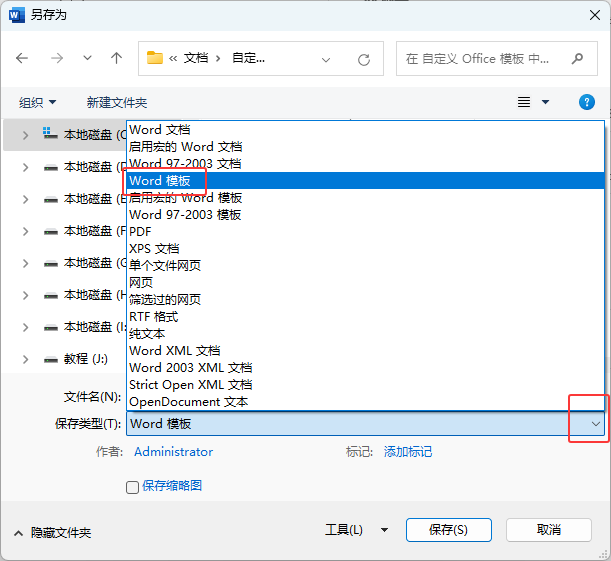Open the 保存类型 combo box

pos(366,423)
